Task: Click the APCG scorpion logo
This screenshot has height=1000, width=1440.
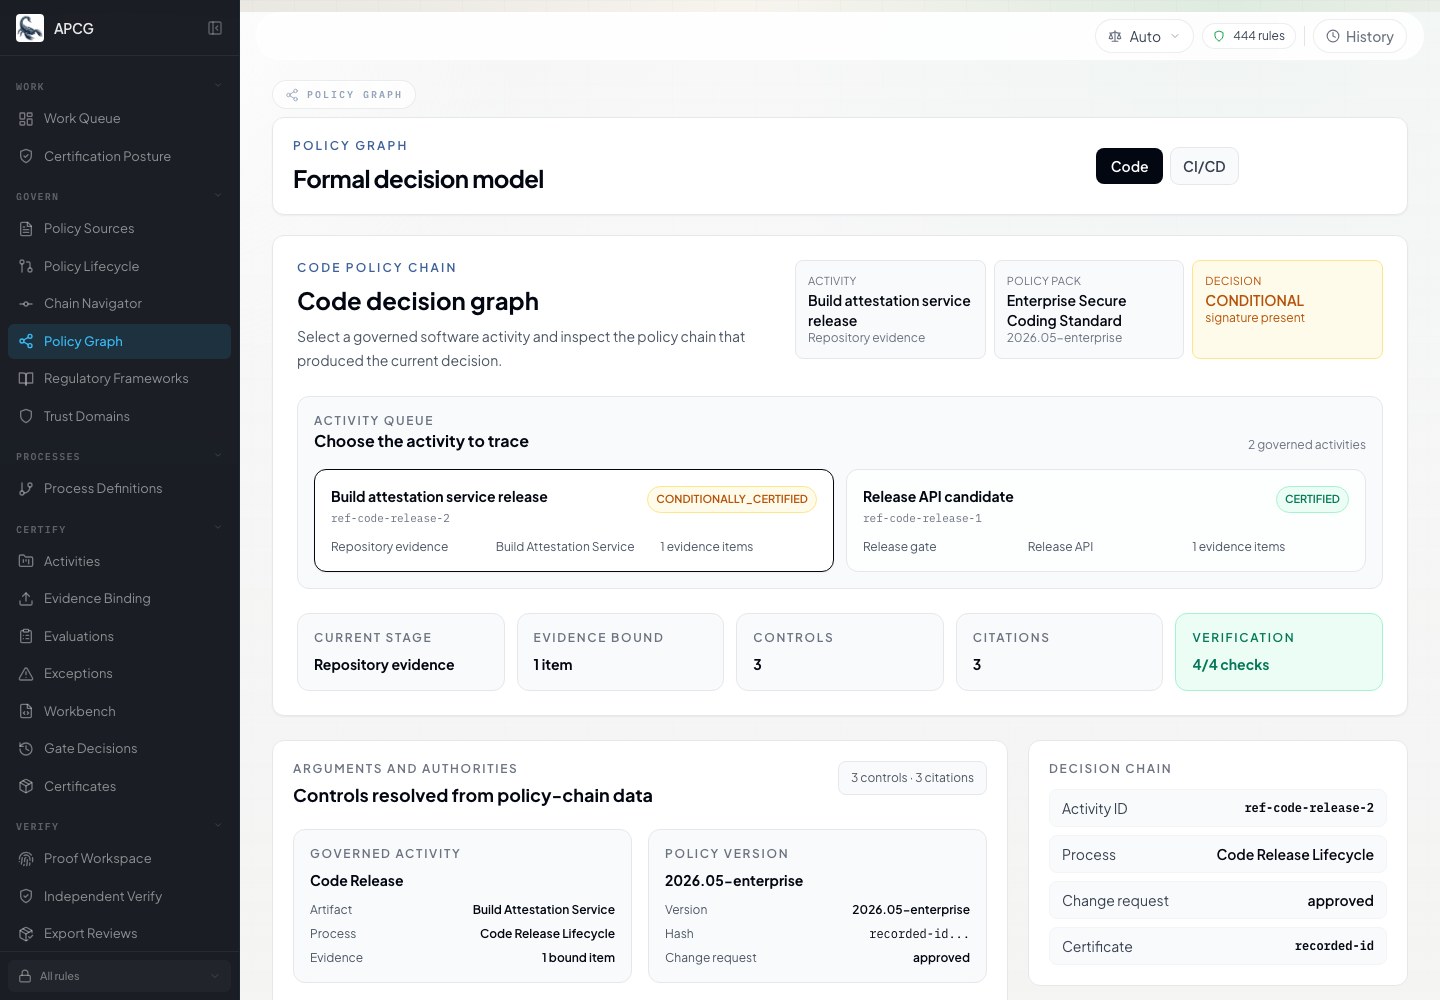Action: tap(30, 28)
